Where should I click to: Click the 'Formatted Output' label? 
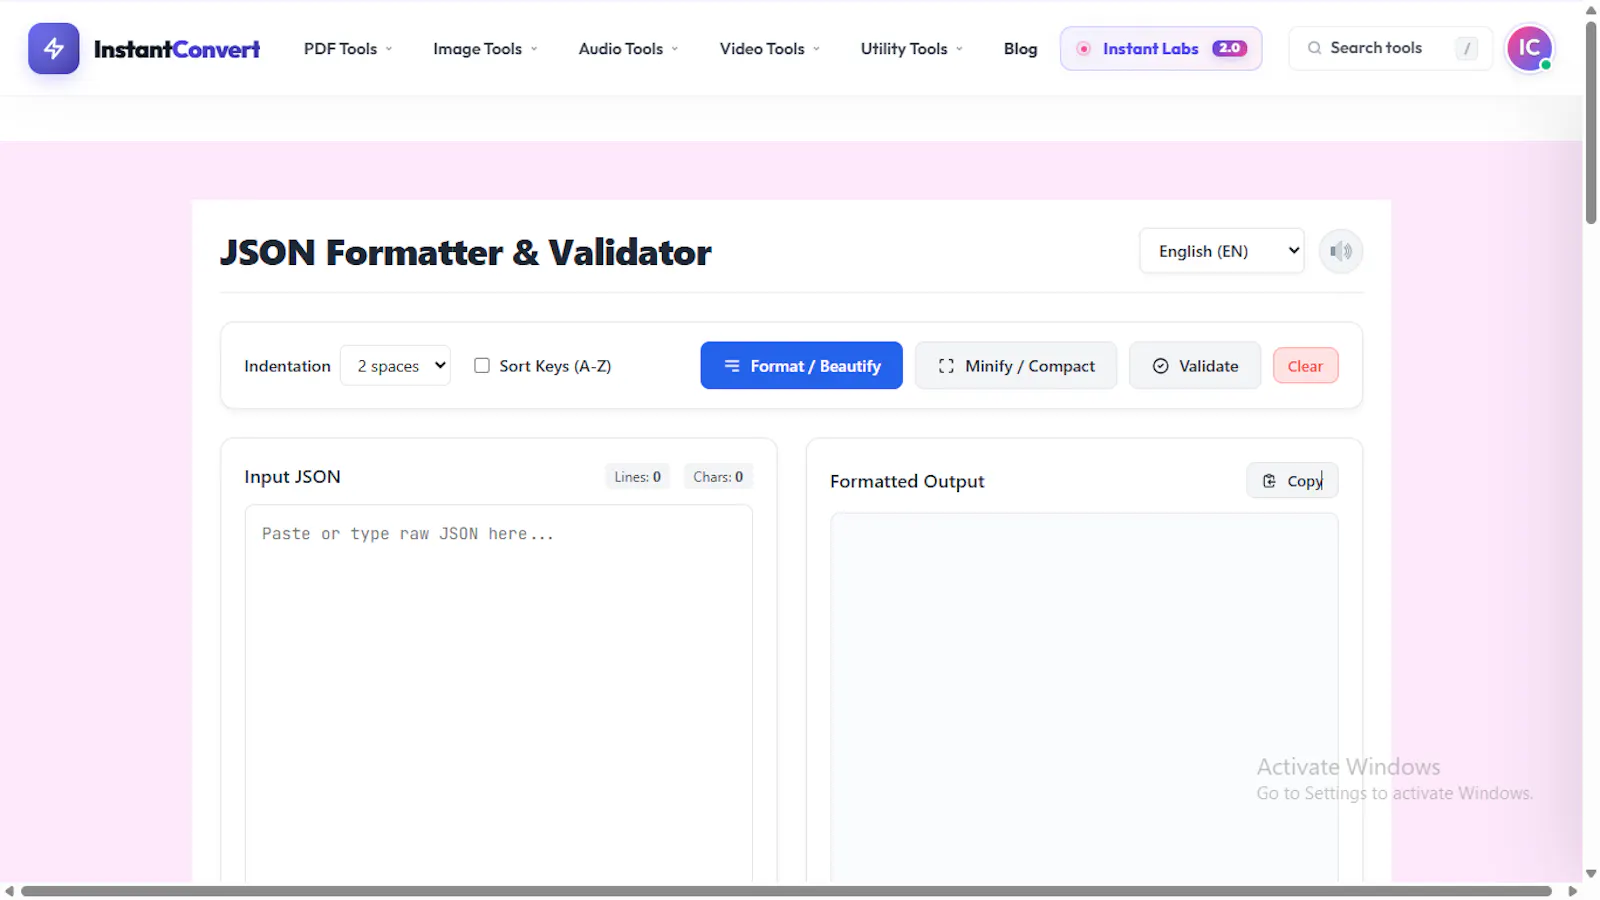(907, 481)
